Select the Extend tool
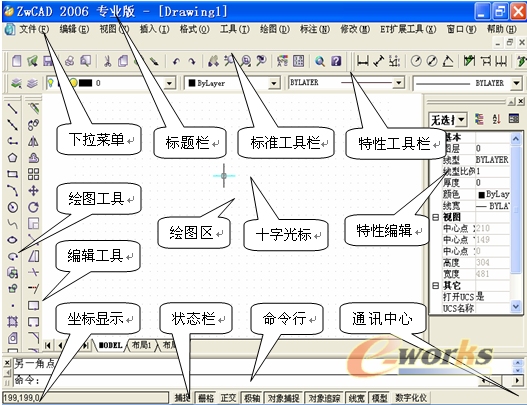The image size is (527, 405). pos(33,289)
